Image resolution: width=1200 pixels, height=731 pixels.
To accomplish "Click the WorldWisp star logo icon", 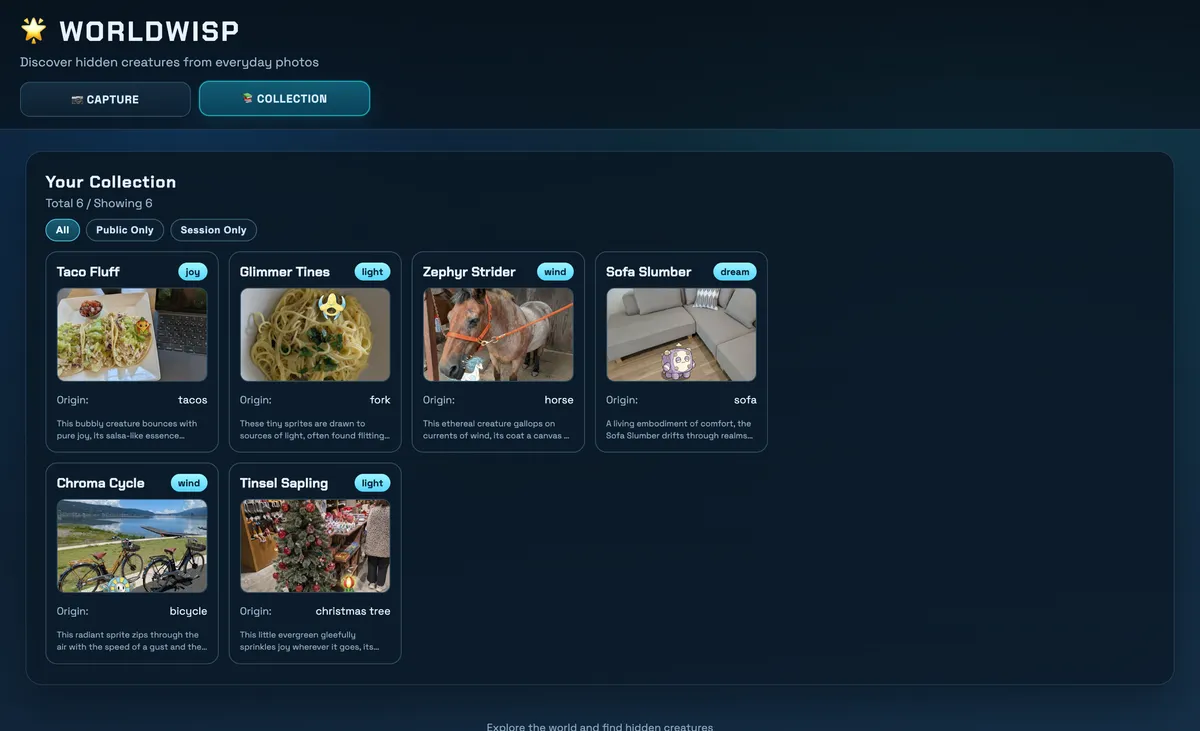I will 33,29.
